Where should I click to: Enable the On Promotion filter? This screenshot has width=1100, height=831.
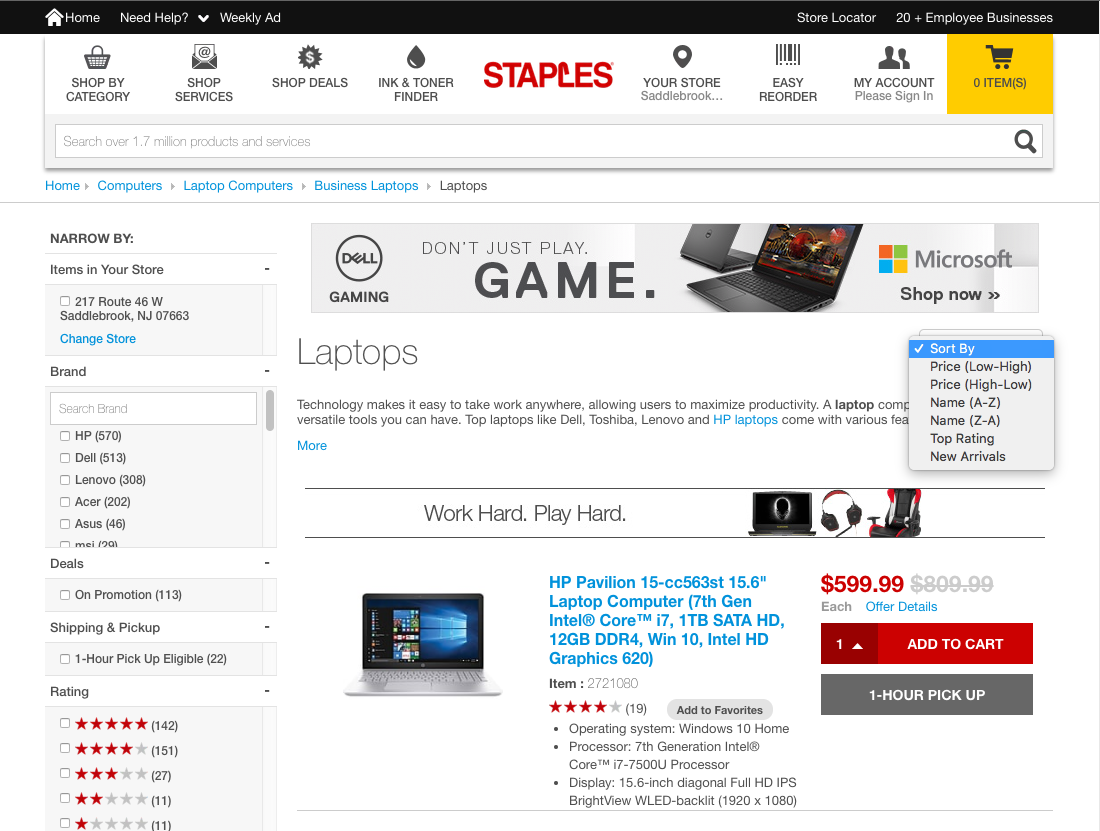click(x=63, y=593)
